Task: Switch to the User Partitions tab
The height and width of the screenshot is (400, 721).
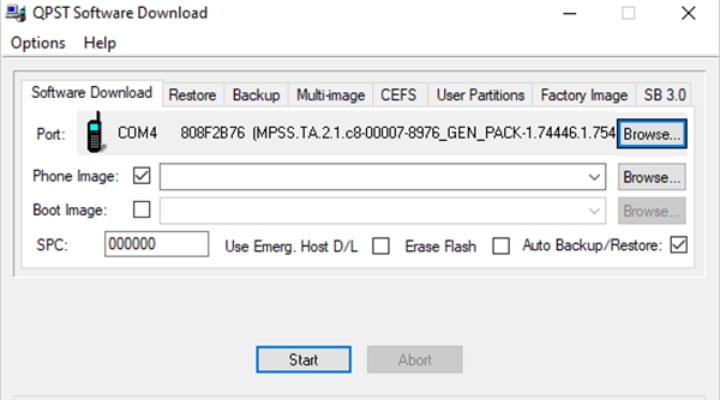Action: click(481, 95)
